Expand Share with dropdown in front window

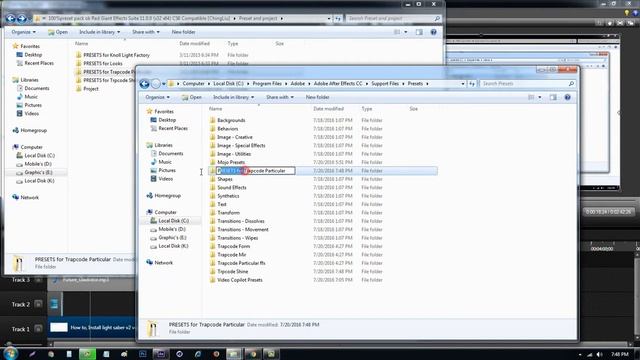point(280,97)
